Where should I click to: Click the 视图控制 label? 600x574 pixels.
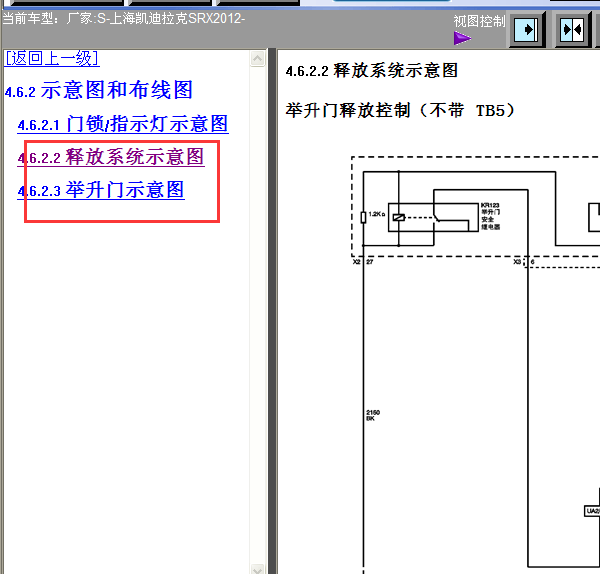point(479,21)
